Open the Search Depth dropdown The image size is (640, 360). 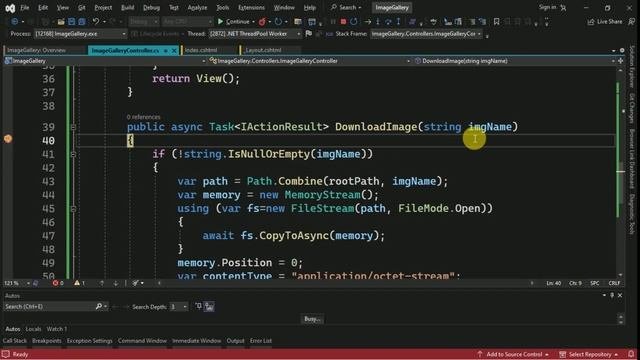click(x=179, y=307)
